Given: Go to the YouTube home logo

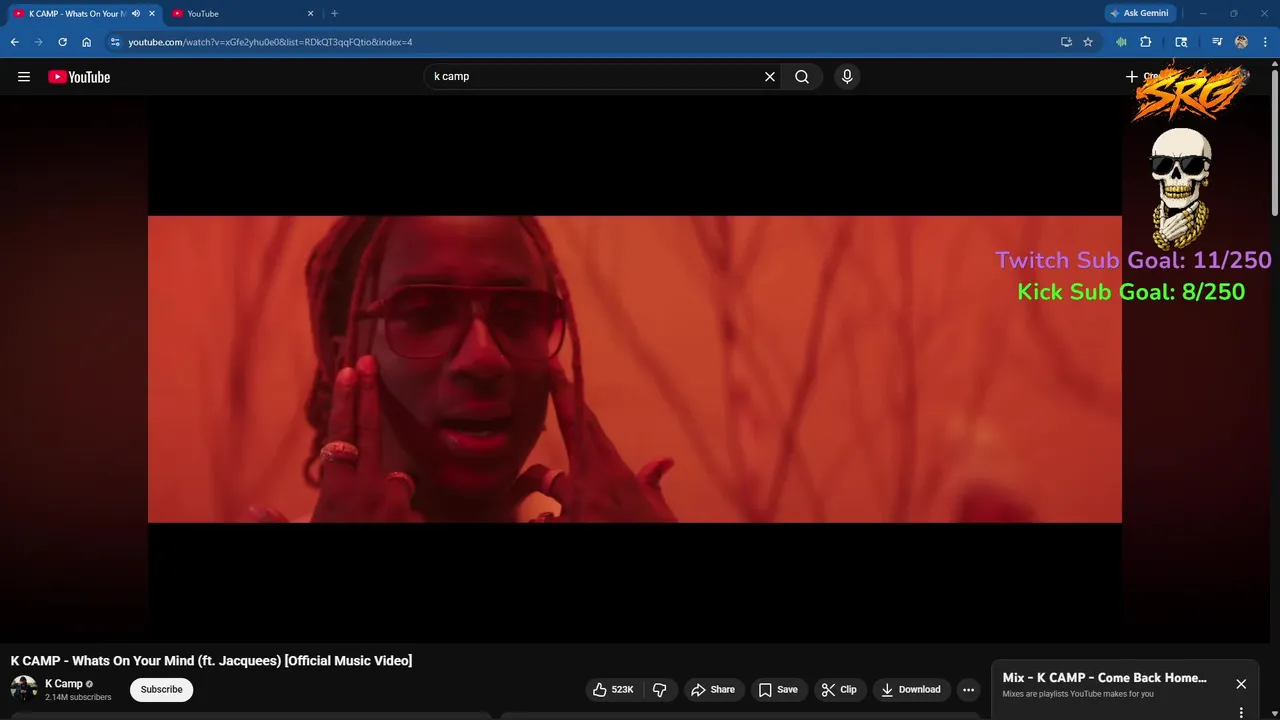Looking at the screenshot, I should [79, 77].
